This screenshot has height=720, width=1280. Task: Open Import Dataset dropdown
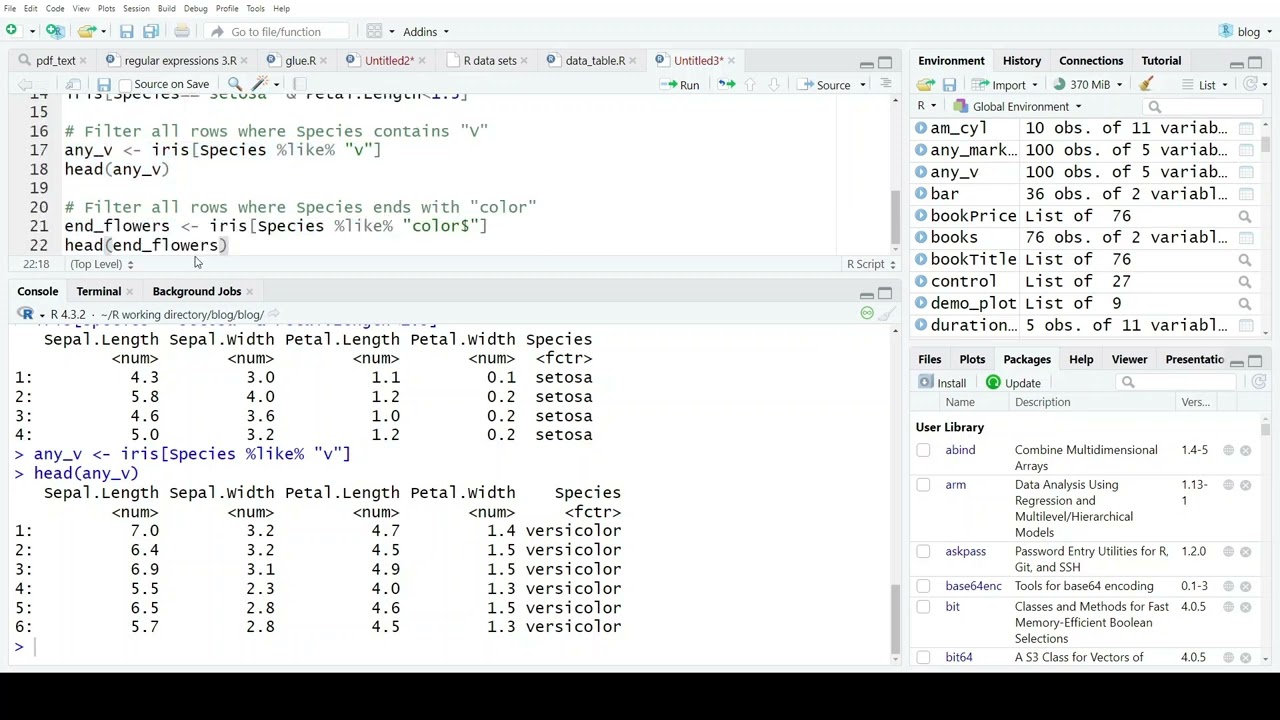(x=1009, y=84)
